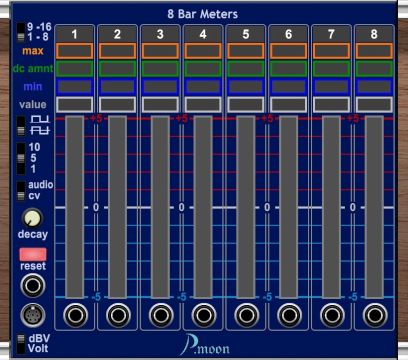Click the red reset button

click(x=33, y=254)
